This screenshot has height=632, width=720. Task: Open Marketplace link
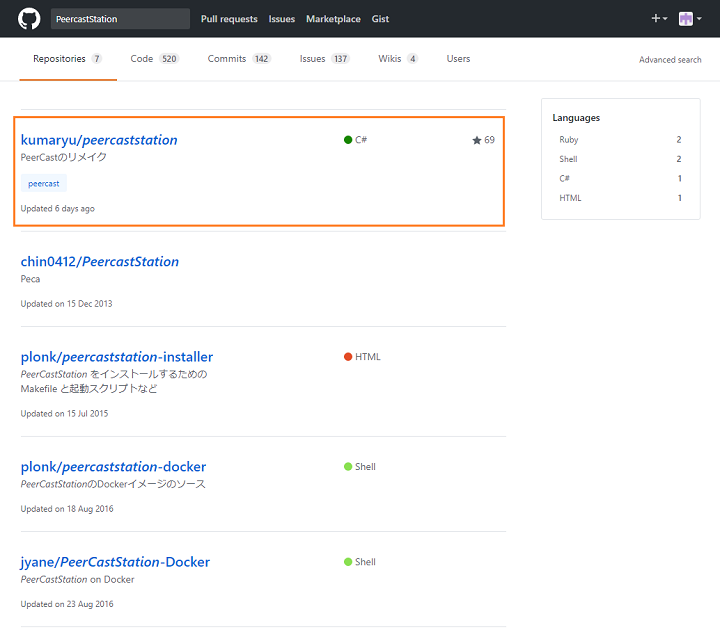click(333, 19)
